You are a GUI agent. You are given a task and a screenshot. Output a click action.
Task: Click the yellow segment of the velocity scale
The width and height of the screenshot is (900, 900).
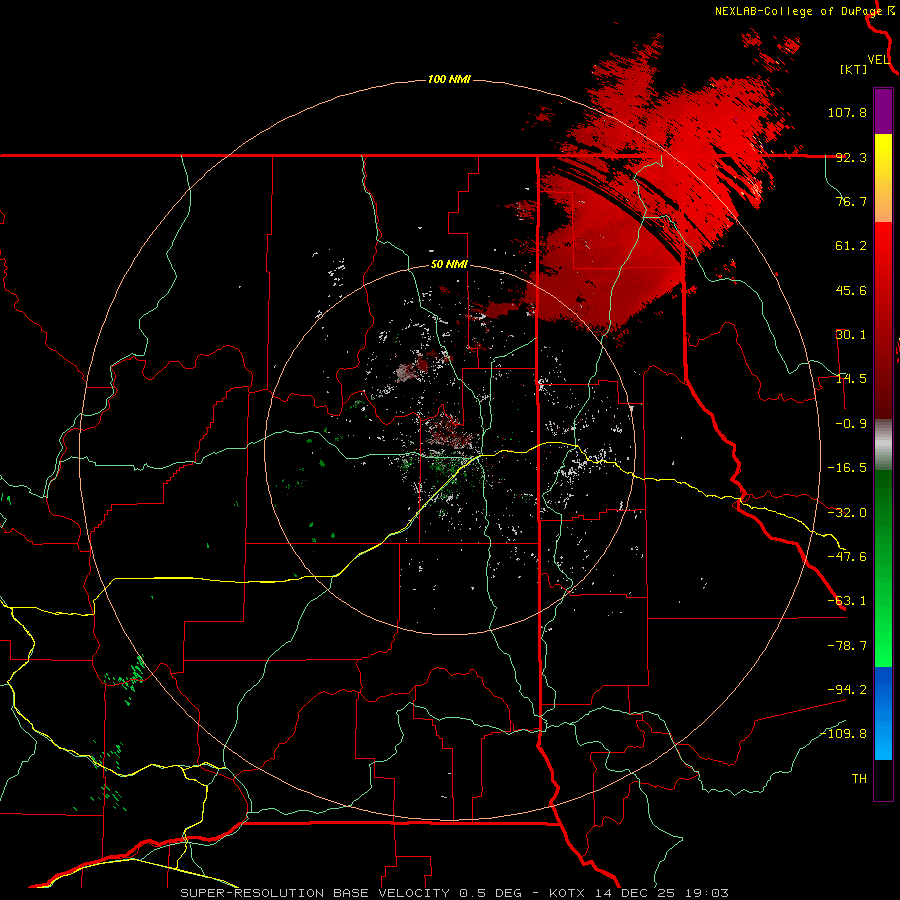click(x=883, y=178)
